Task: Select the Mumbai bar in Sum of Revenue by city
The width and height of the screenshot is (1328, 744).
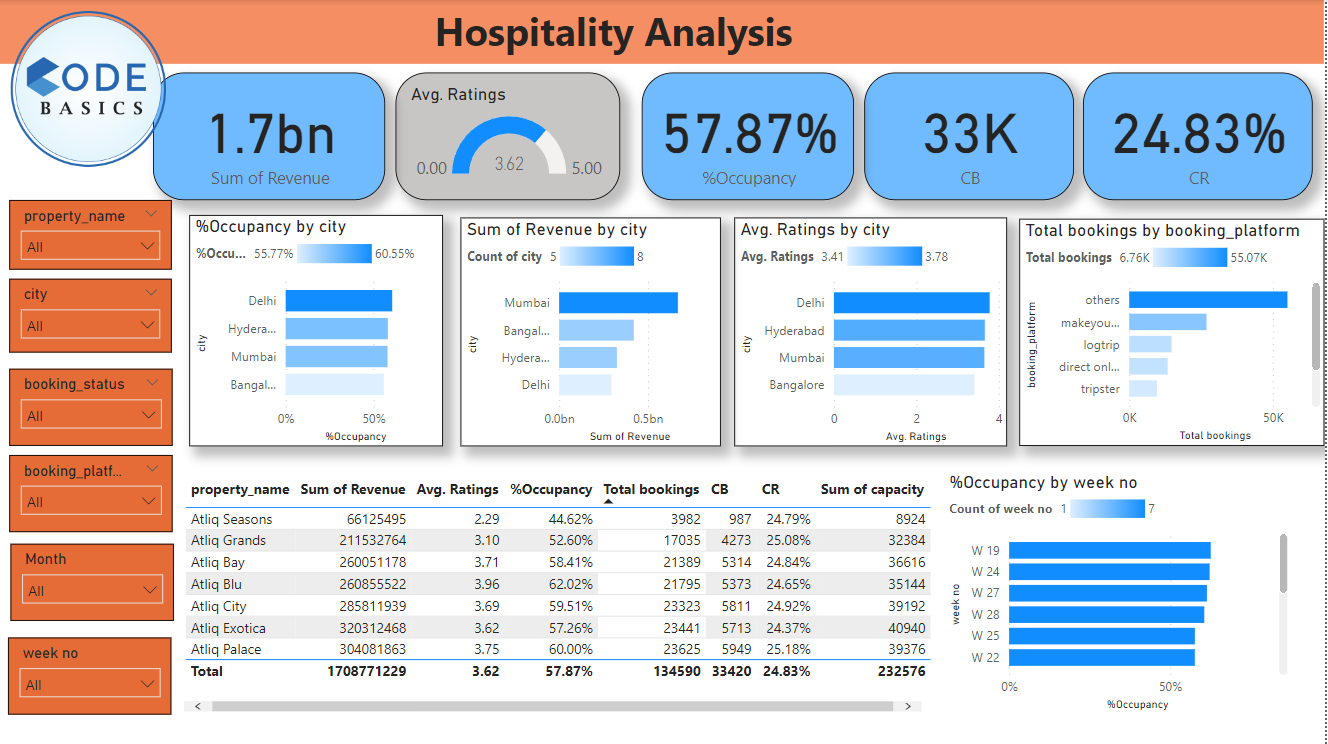Action: pos(617,303)
